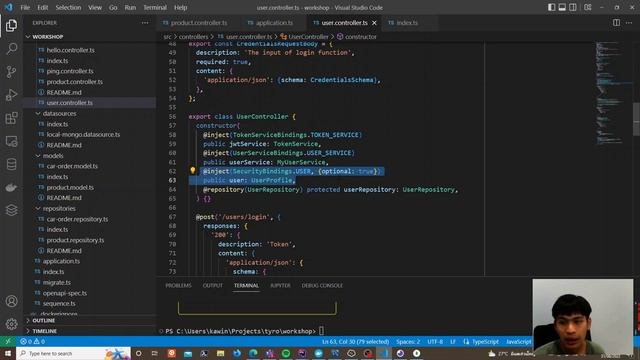Open car-order.model.ts file
Viewport: 640px width, 360px height.
click(x=72, y=166)
